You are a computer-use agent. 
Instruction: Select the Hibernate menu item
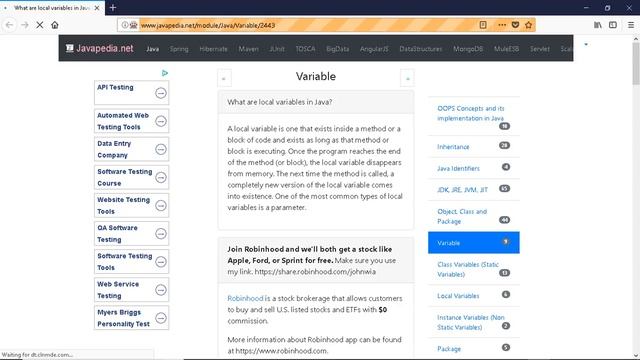click(213, 49)
